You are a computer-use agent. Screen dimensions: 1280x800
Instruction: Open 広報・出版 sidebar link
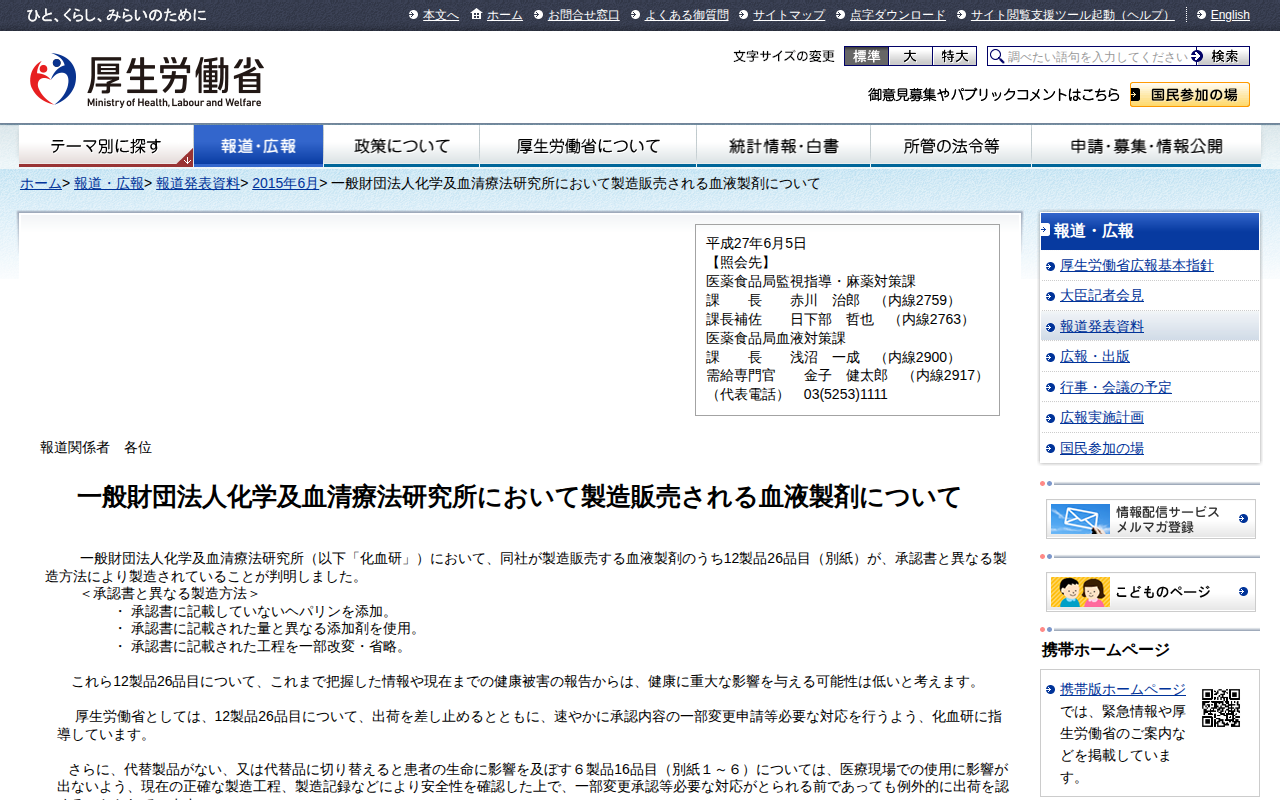tap(1095, 356)
